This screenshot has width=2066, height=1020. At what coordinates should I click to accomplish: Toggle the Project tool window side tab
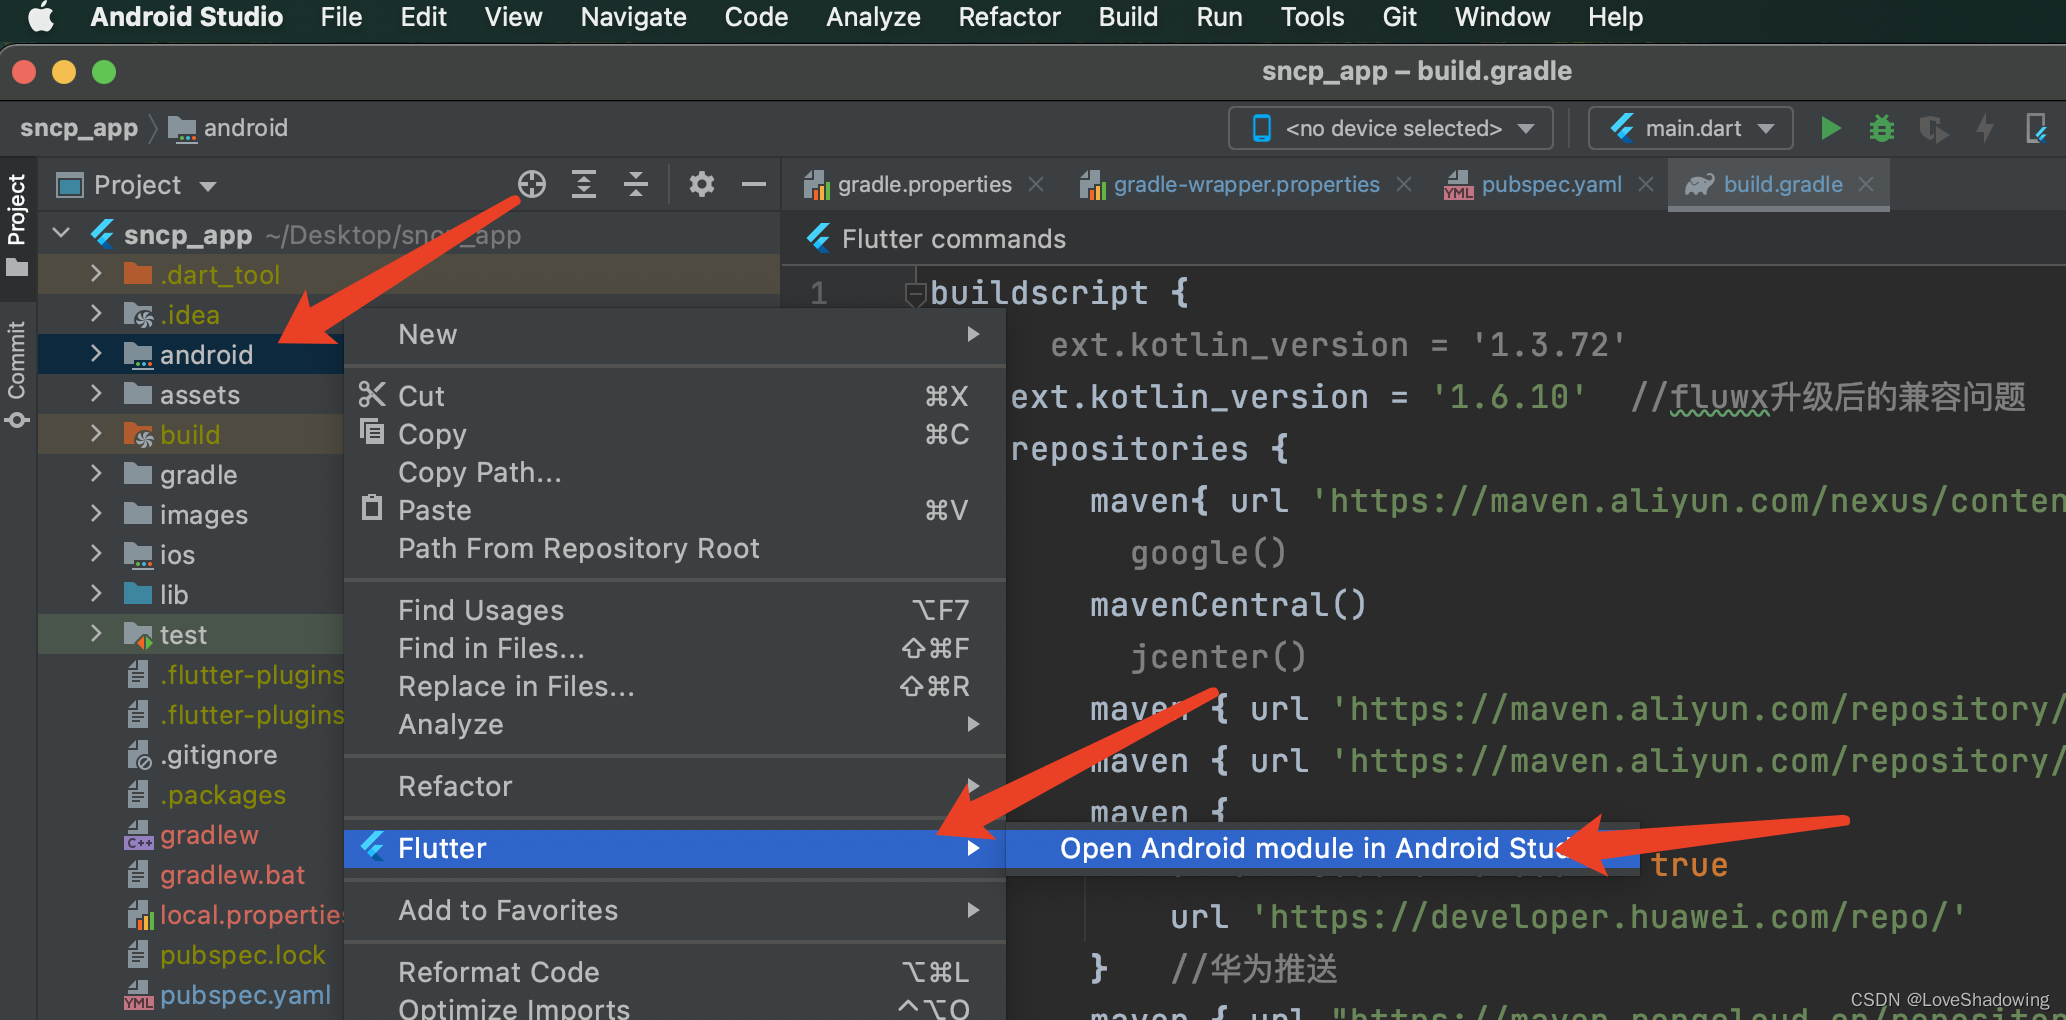click(x=17, y=224)
